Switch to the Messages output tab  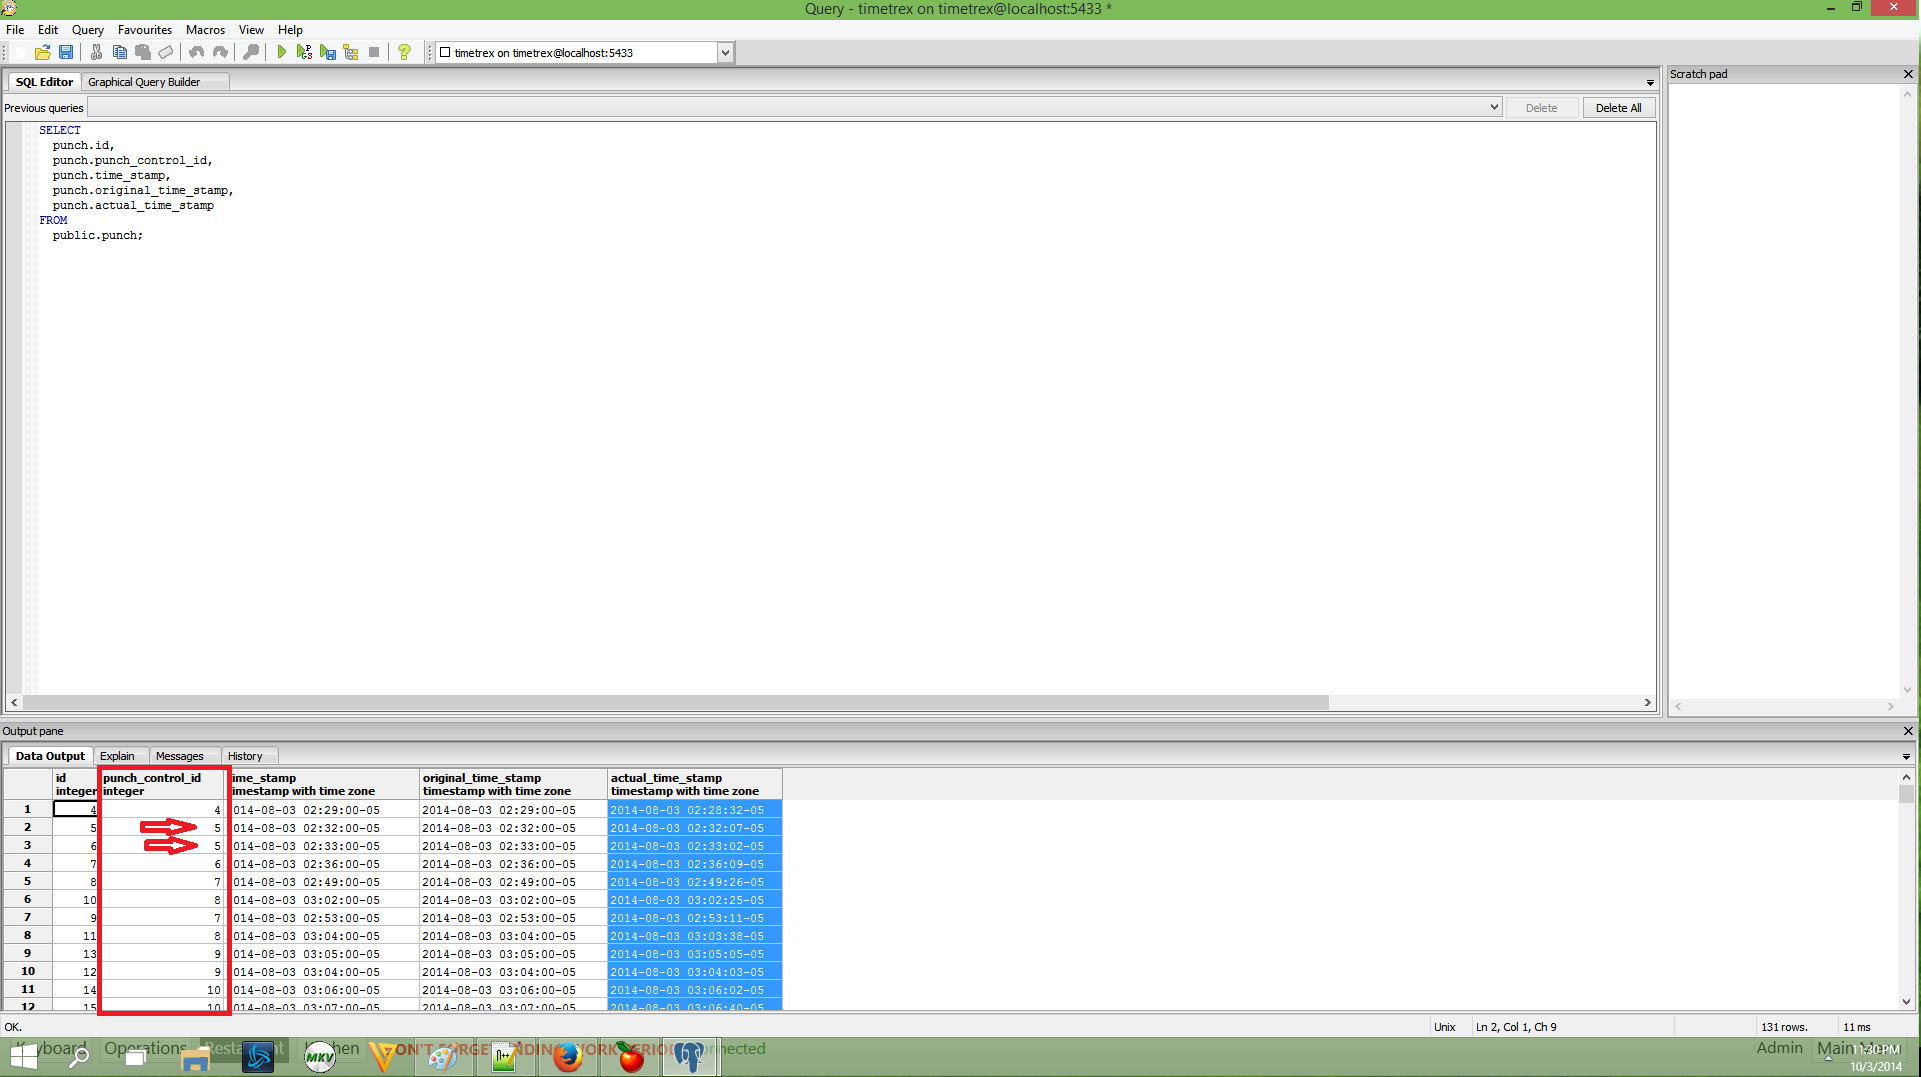[x=179, y=756]
